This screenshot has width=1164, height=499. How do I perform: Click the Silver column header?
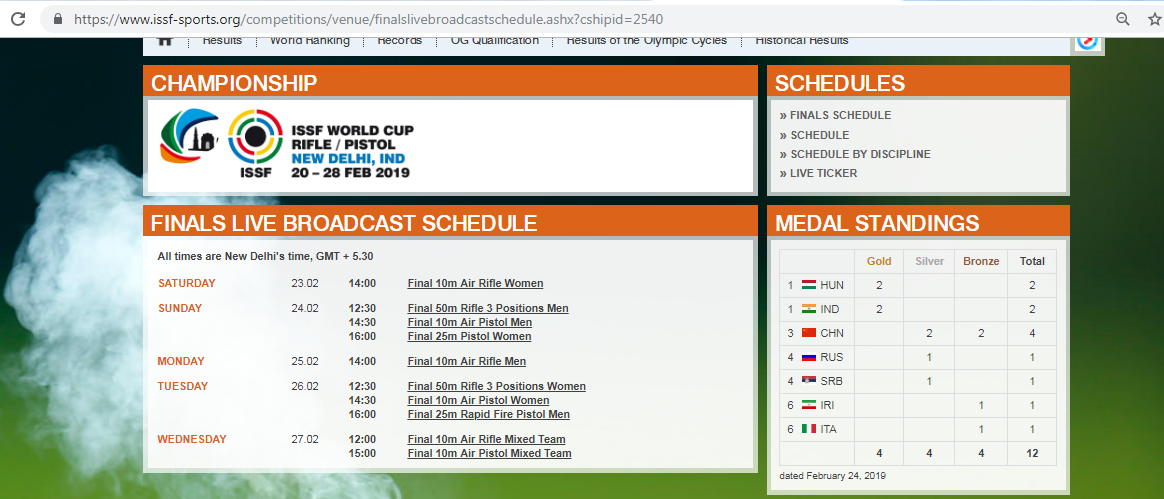(929, 261)
